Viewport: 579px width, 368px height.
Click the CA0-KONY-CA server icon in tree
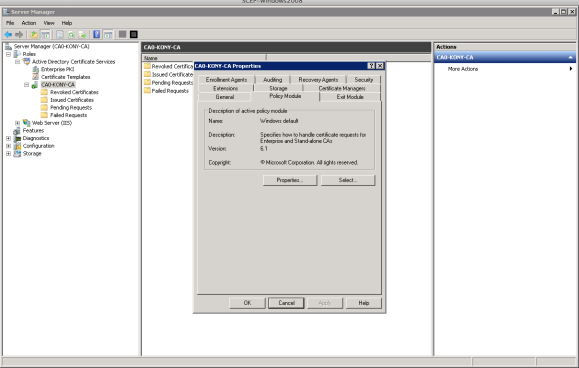click(35, 85)
